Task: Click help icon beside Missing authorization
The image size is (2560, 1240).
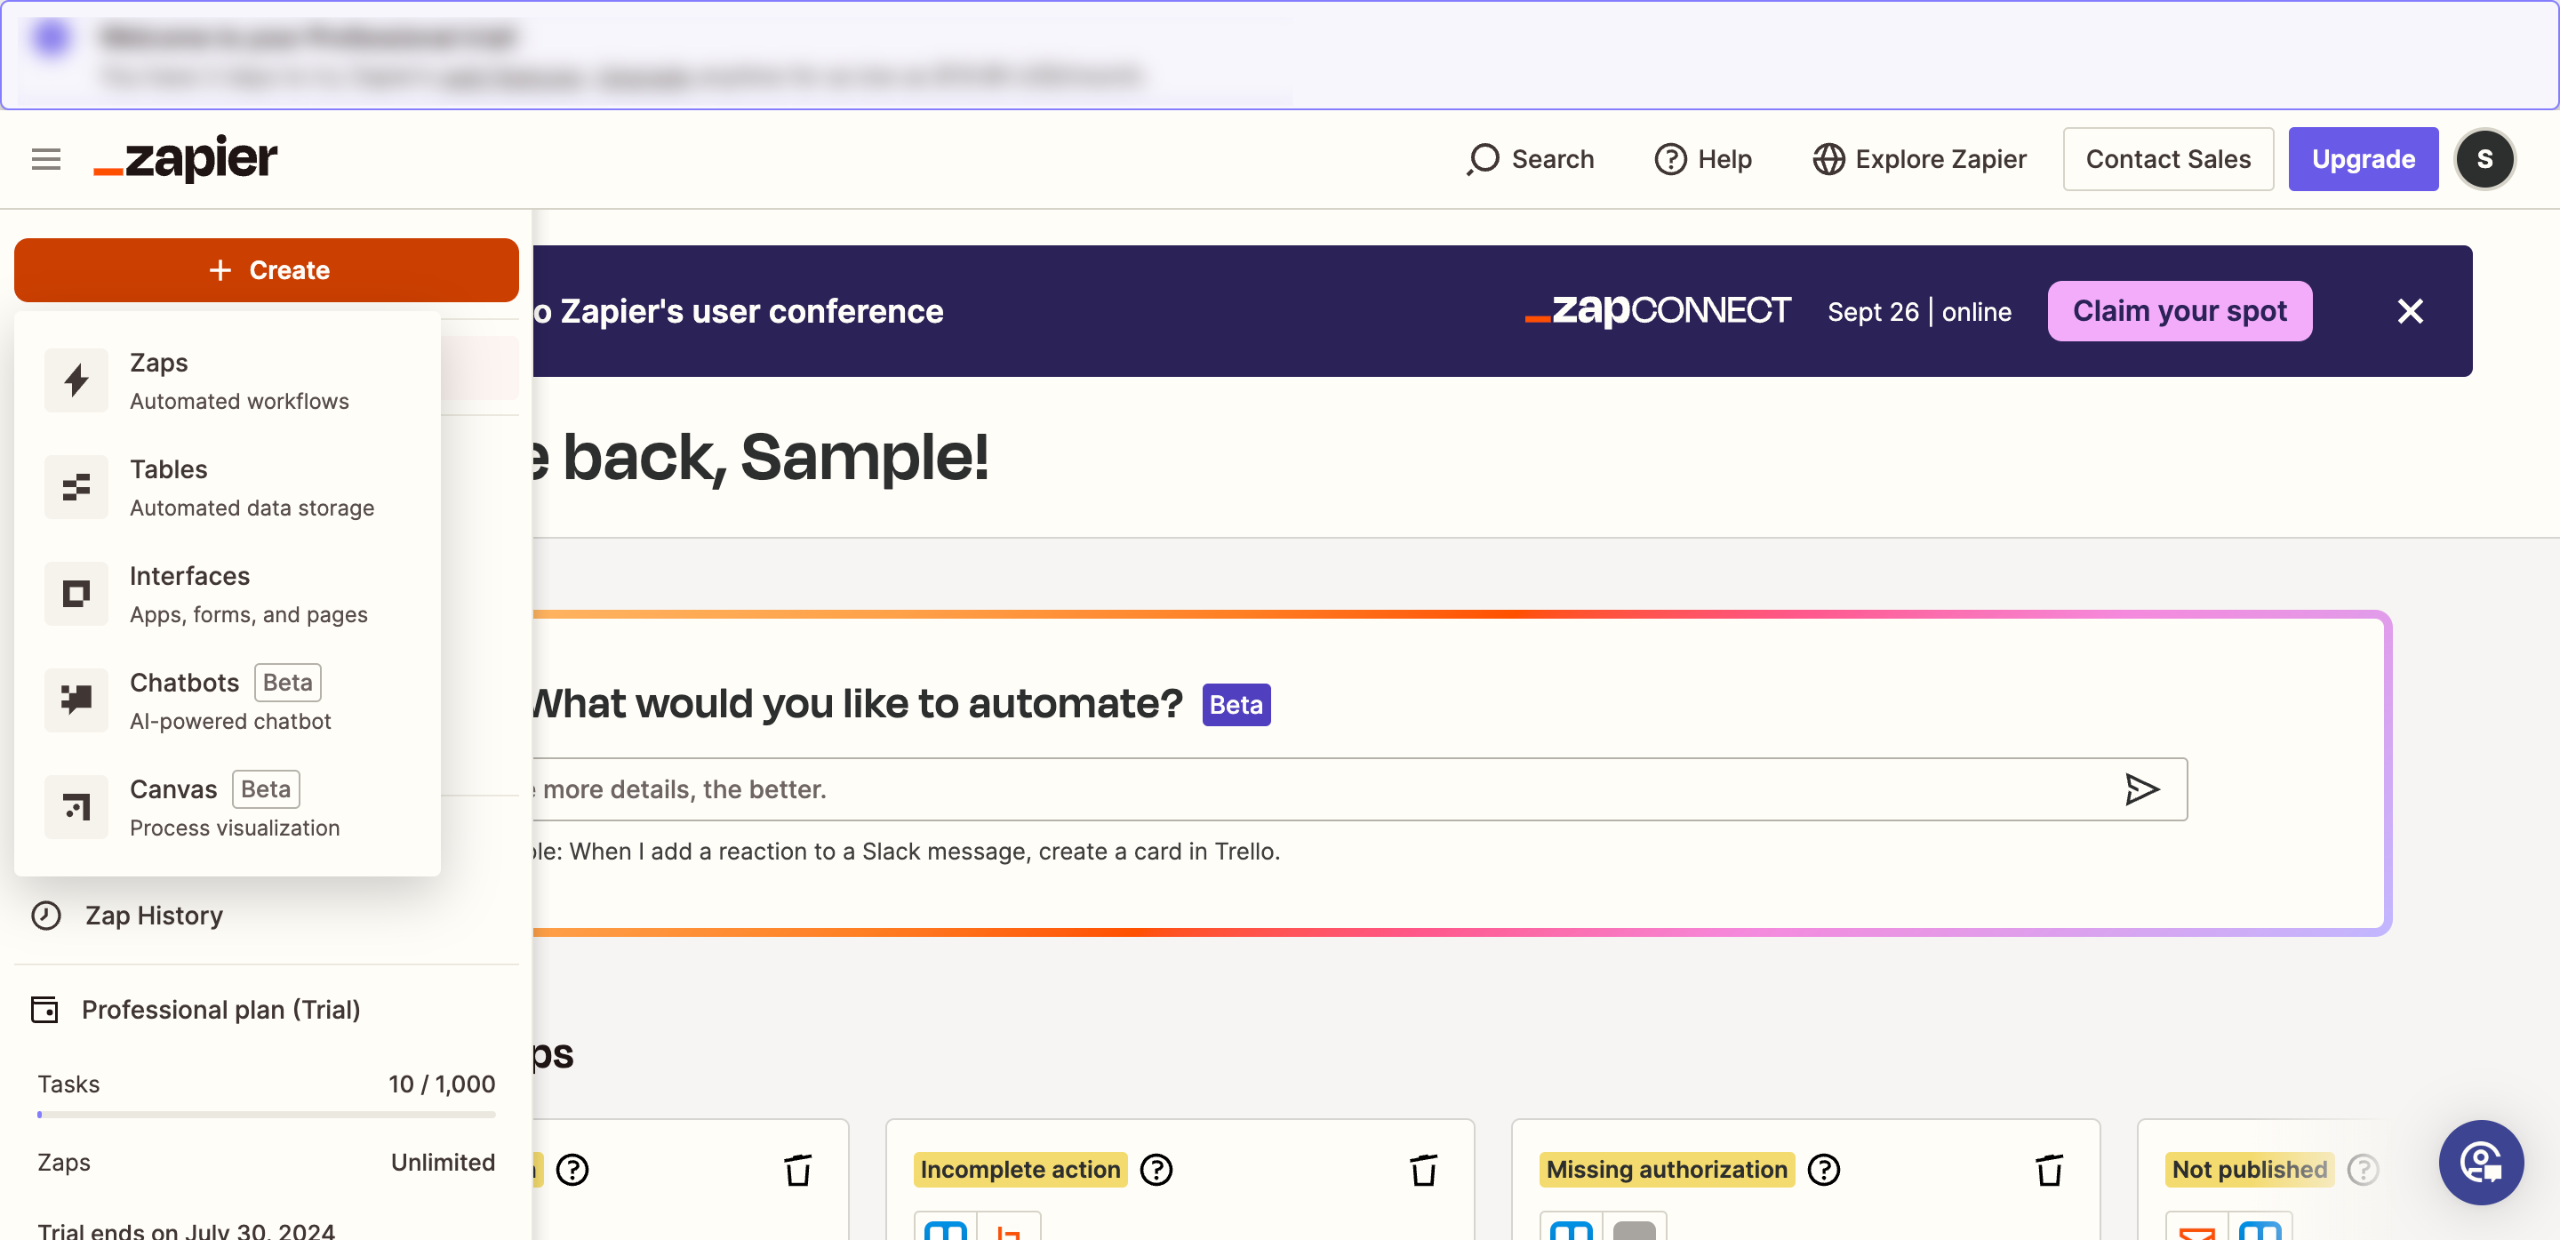Action: 1824,1170
